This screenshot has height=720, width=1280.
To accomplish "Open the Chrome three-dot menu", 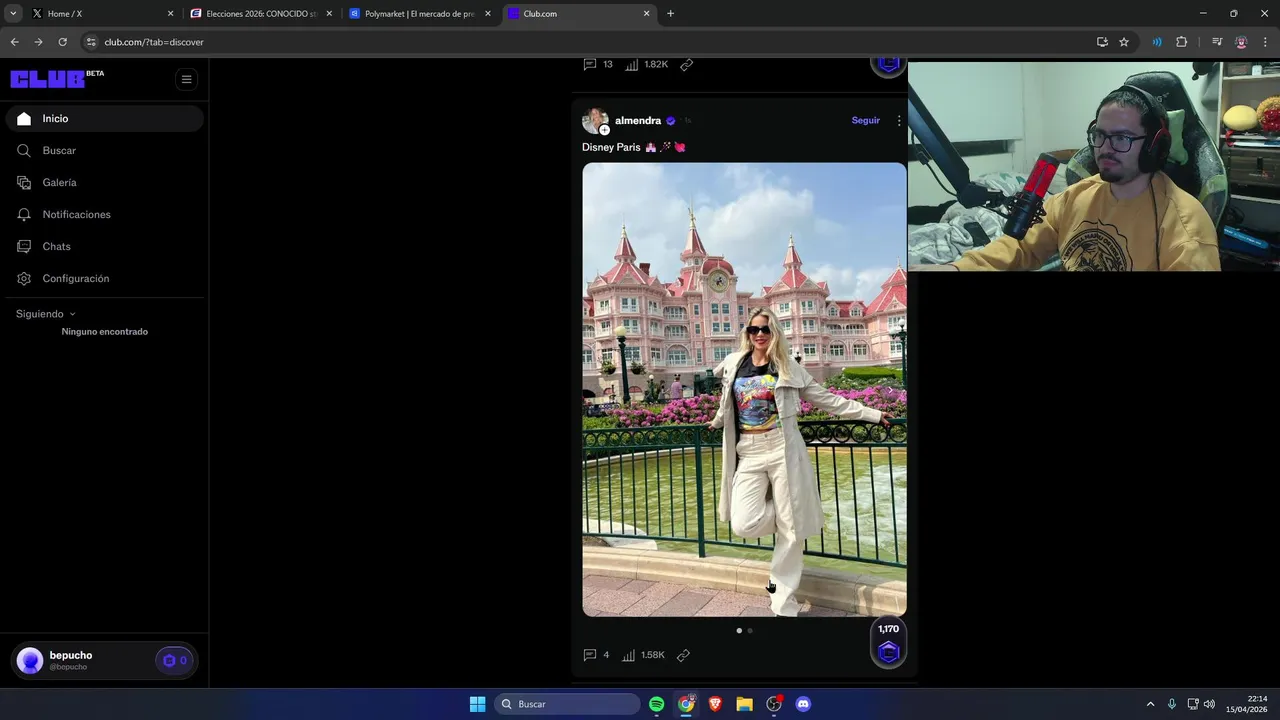I will point(1266,42).
